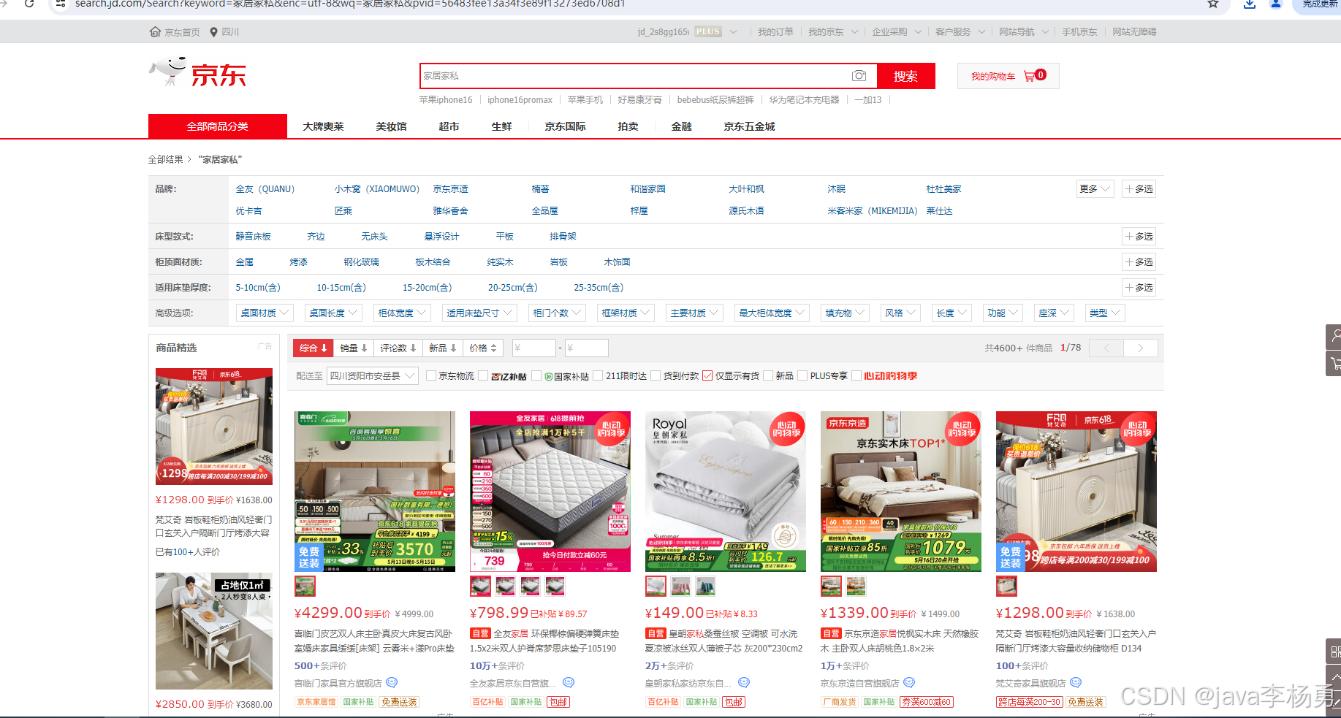
Task: Open the browser profile avatar icon
Action: 1276,4
